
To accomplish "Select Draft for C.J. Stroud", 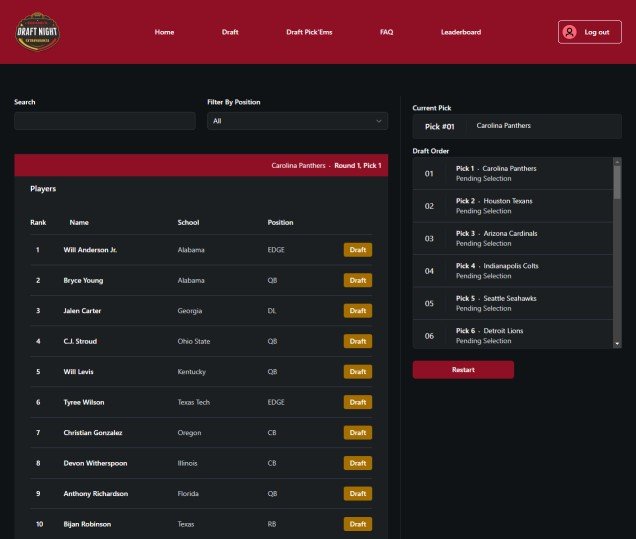I will (358, 341).
